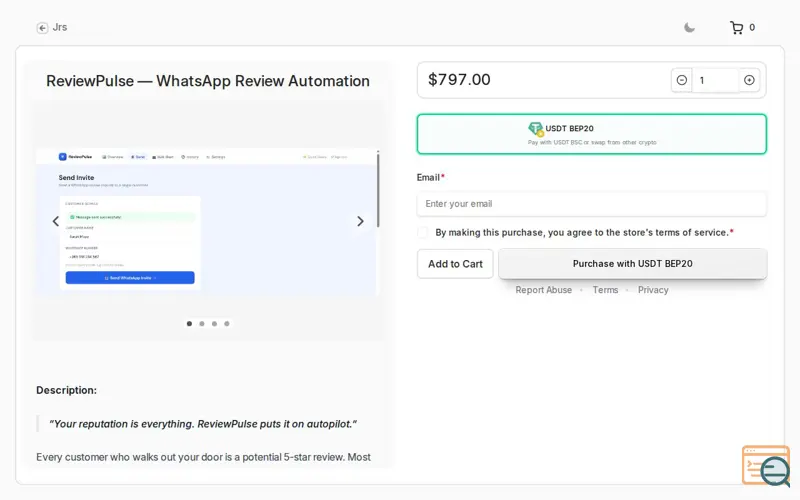Open Report Abuse link
Image resolution: width=800 pixels, height=500 pixels.
click(x=543, y=290)
